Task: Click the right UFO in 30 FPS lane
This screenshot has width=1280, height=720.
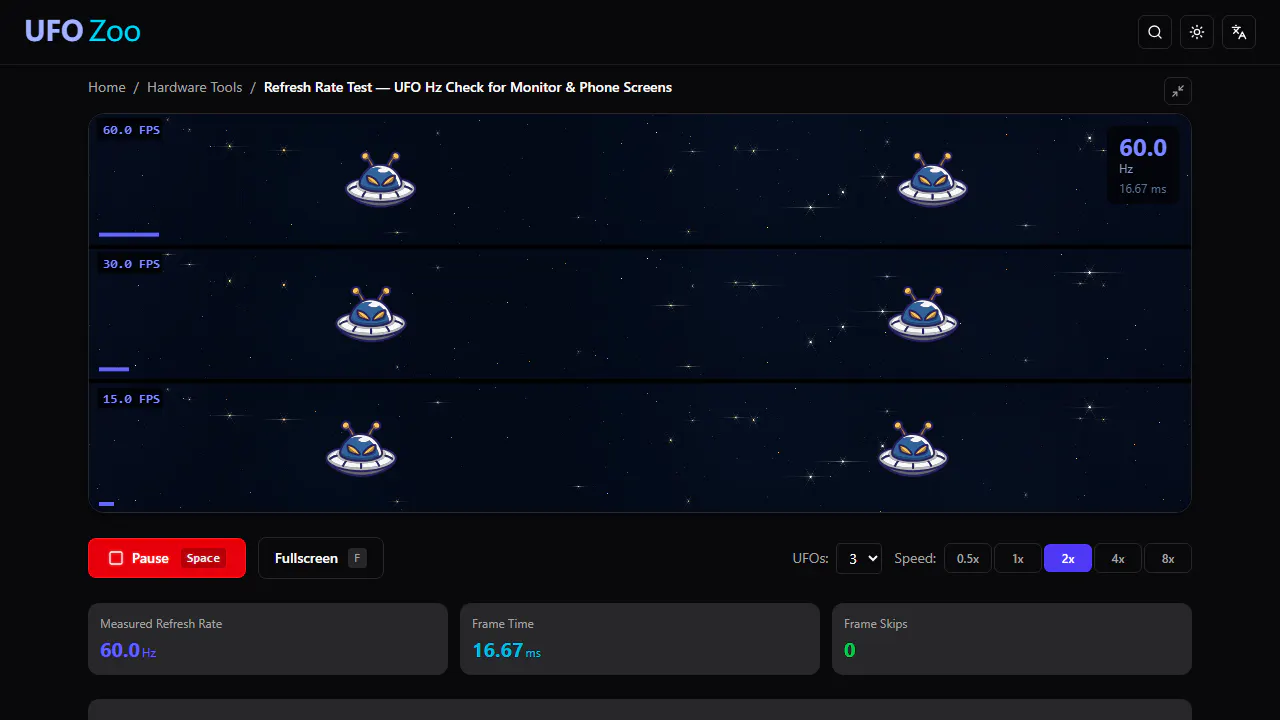Action: pyautogui.click(x=923, y=315)
